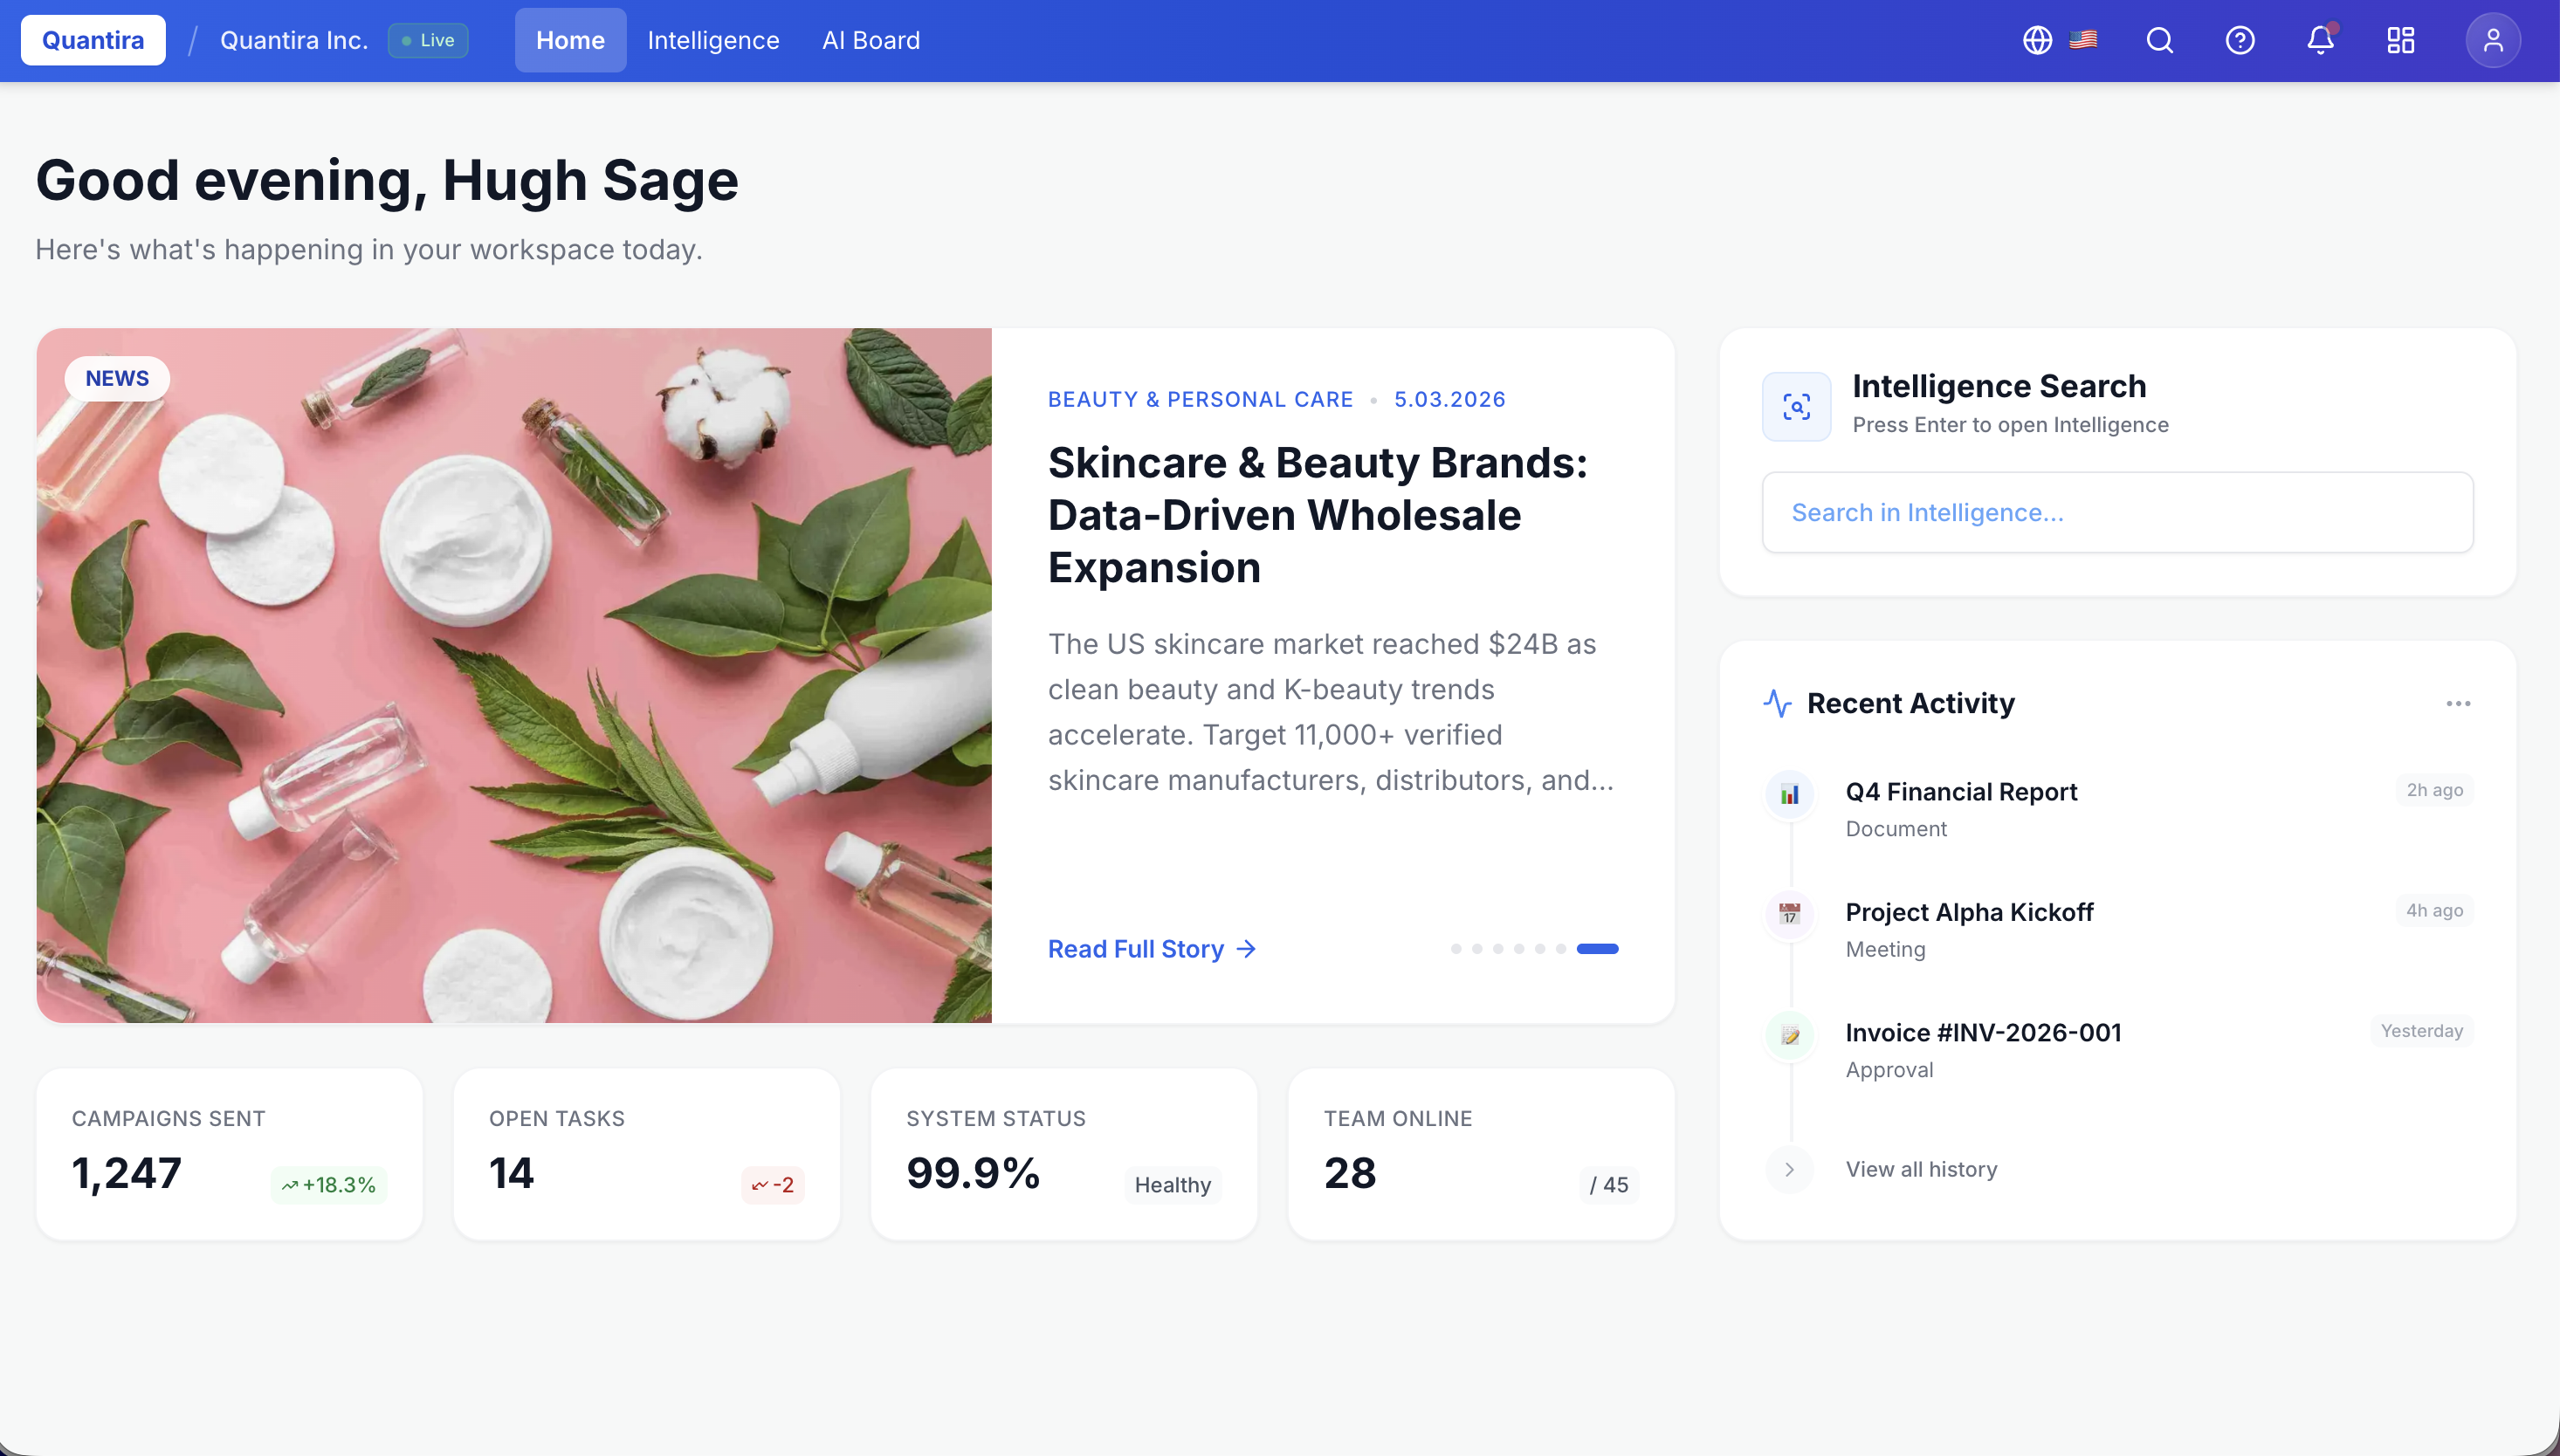Open the Recent Activity ellipsis menu
This screenshot has height=1456, width=2560.
coord(2459,703)
